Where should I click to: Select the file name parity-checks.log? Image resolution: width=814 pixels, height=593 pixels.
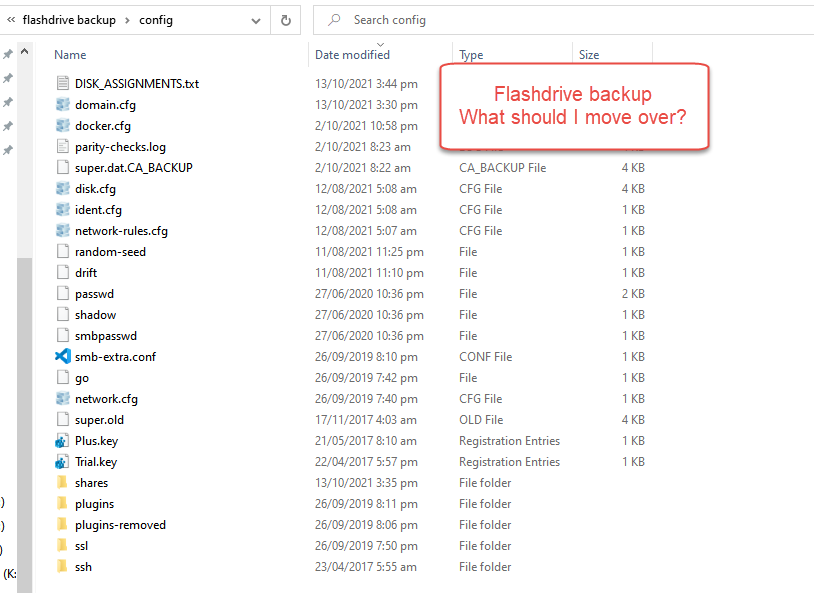click(x=120, y=147)
